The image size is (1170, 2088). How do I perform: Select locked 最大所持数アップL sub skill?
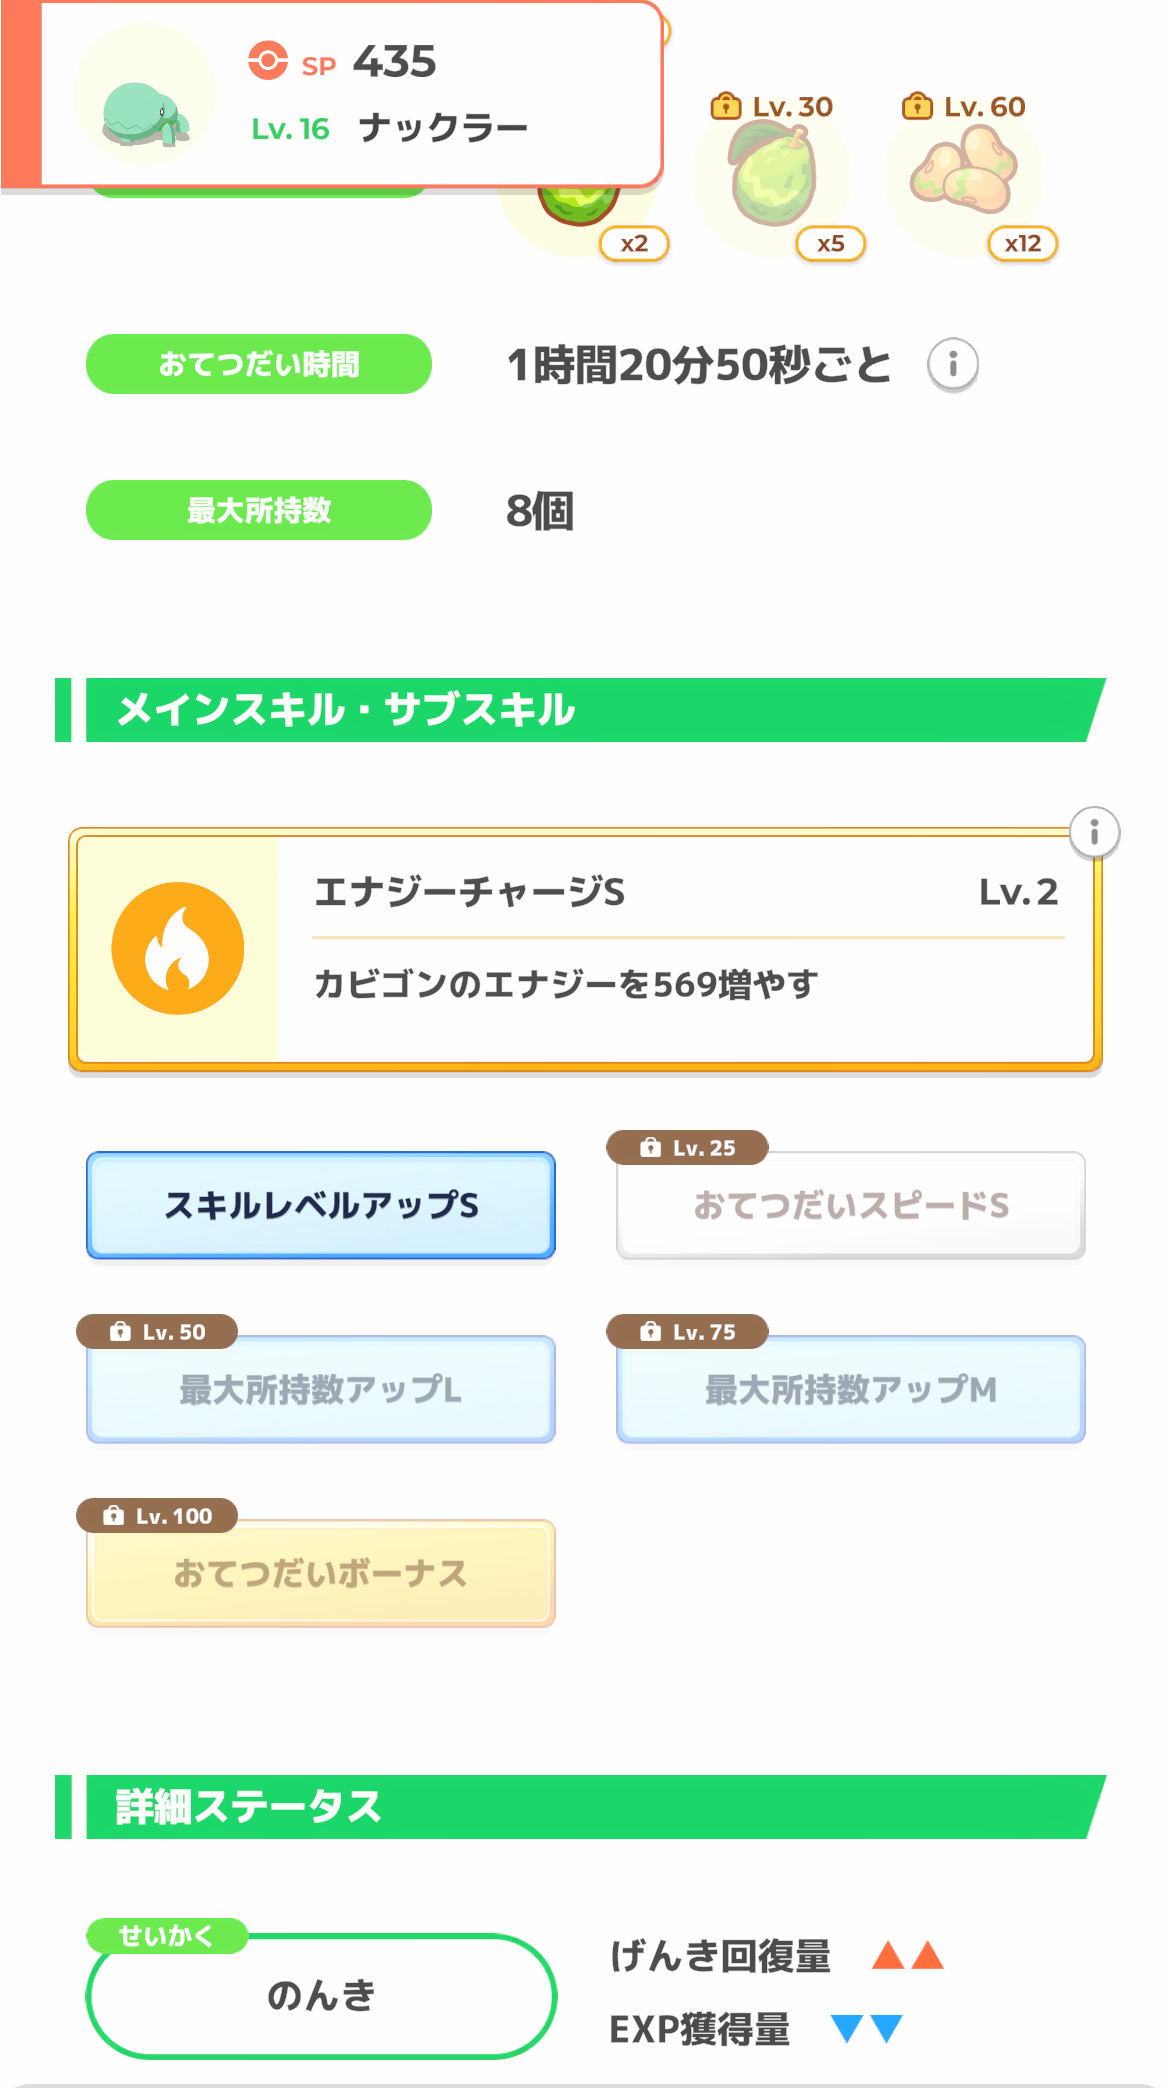coord(321,1389)
